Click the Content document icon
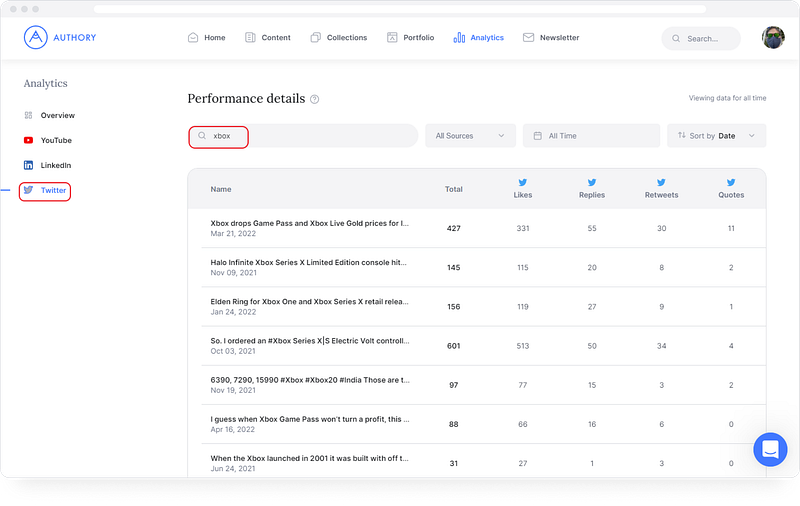The height and width of the screenshot is (506, 800). coord(250,37)
